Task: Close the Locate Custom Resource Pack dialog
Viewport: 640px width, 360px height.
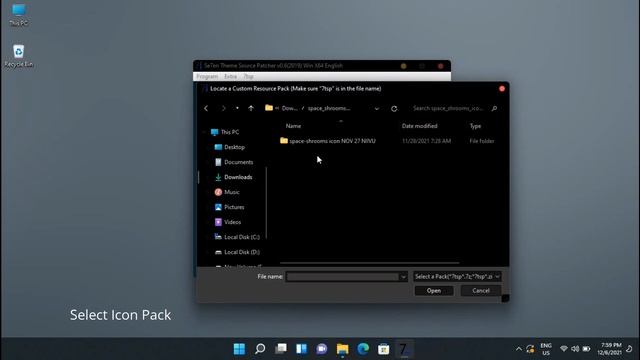Action: pyautogui.click(x=502, y=89)
